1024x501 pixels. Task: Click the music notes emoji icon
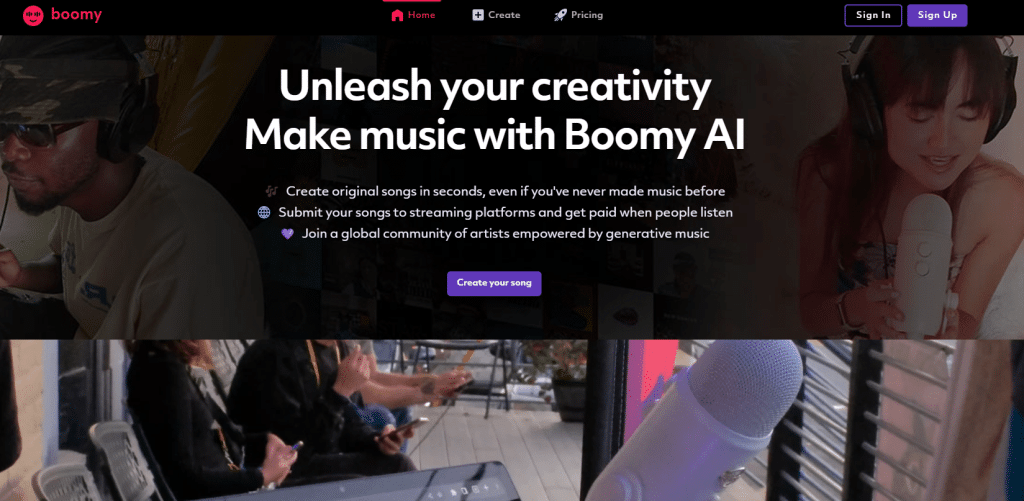tap(272, 191)
